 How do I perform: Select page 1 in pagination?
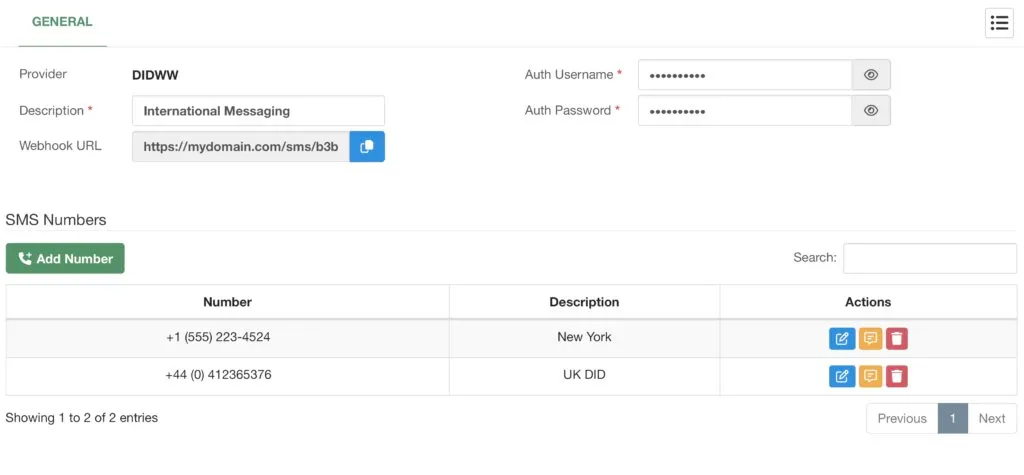tap(953, 419)
